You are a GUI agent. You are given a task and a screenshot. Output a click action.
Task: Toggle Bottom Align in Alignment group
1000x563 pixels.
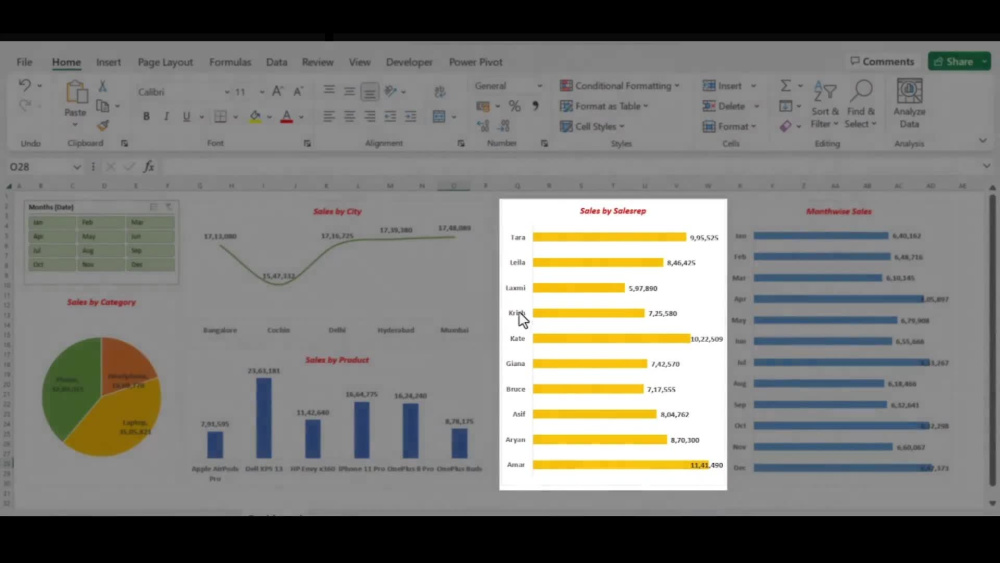tap(370, 92)
